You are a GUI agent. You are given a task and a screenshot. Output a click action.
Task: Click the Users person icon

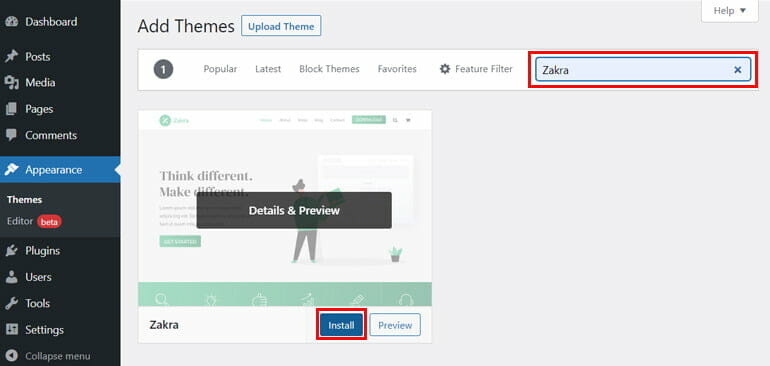click(11, 277)
